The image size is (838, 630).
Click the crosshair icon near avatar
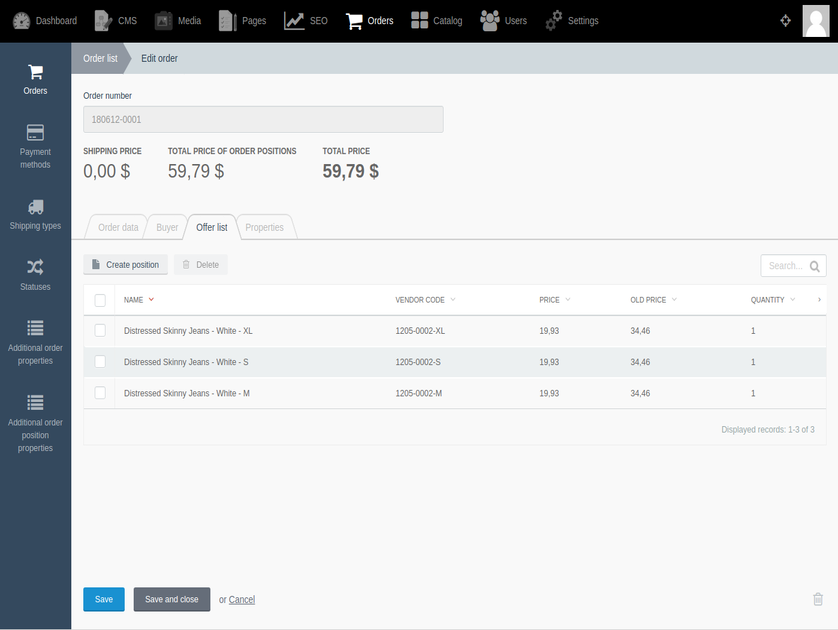click(x=785, y=21)
